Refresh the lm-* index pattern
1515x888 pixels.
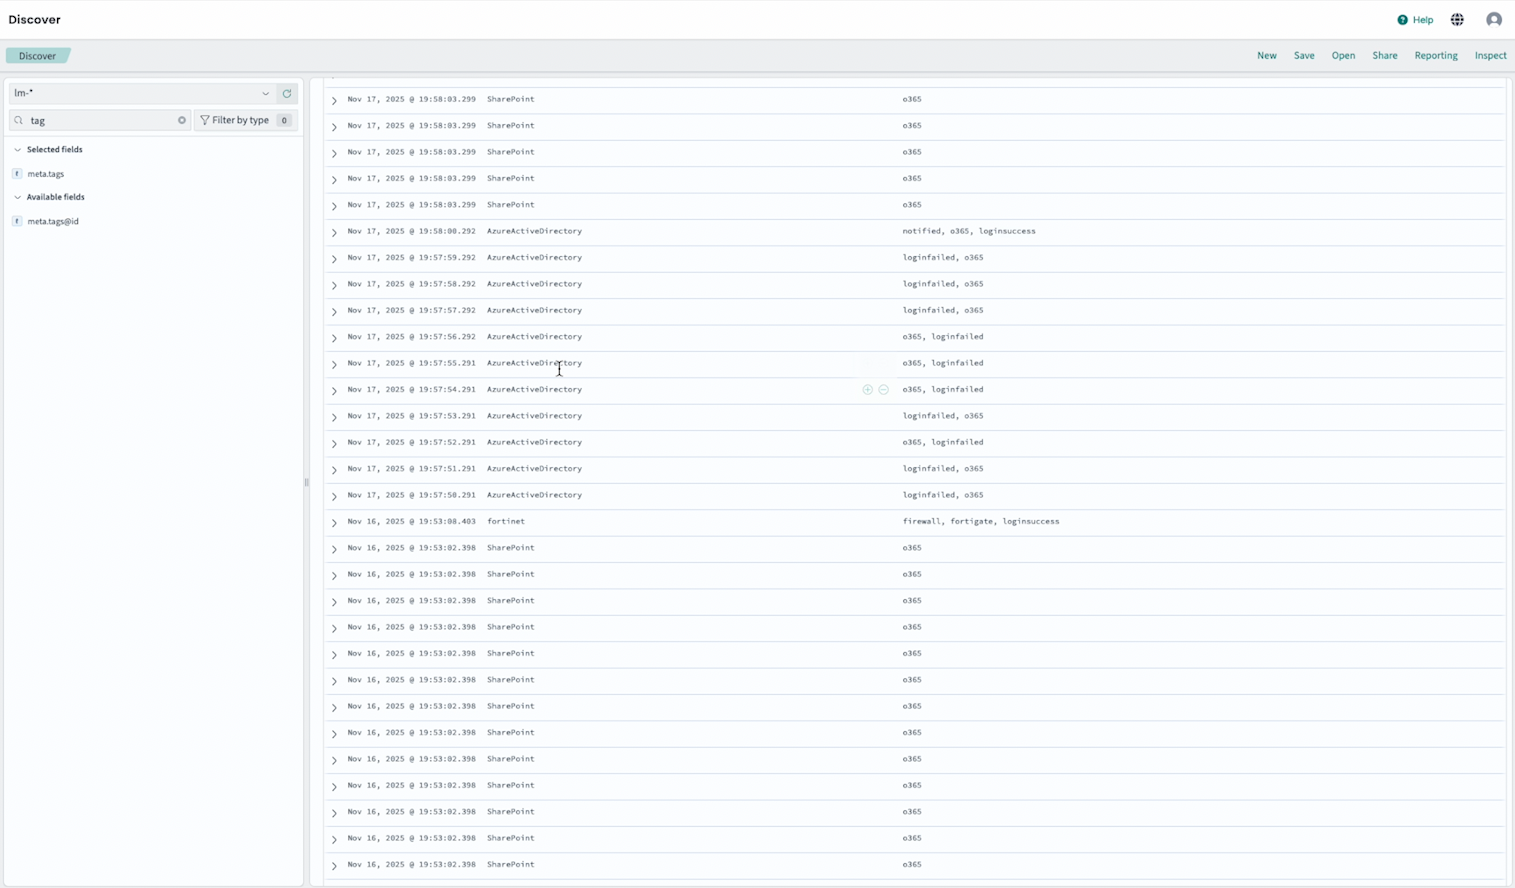287,93
